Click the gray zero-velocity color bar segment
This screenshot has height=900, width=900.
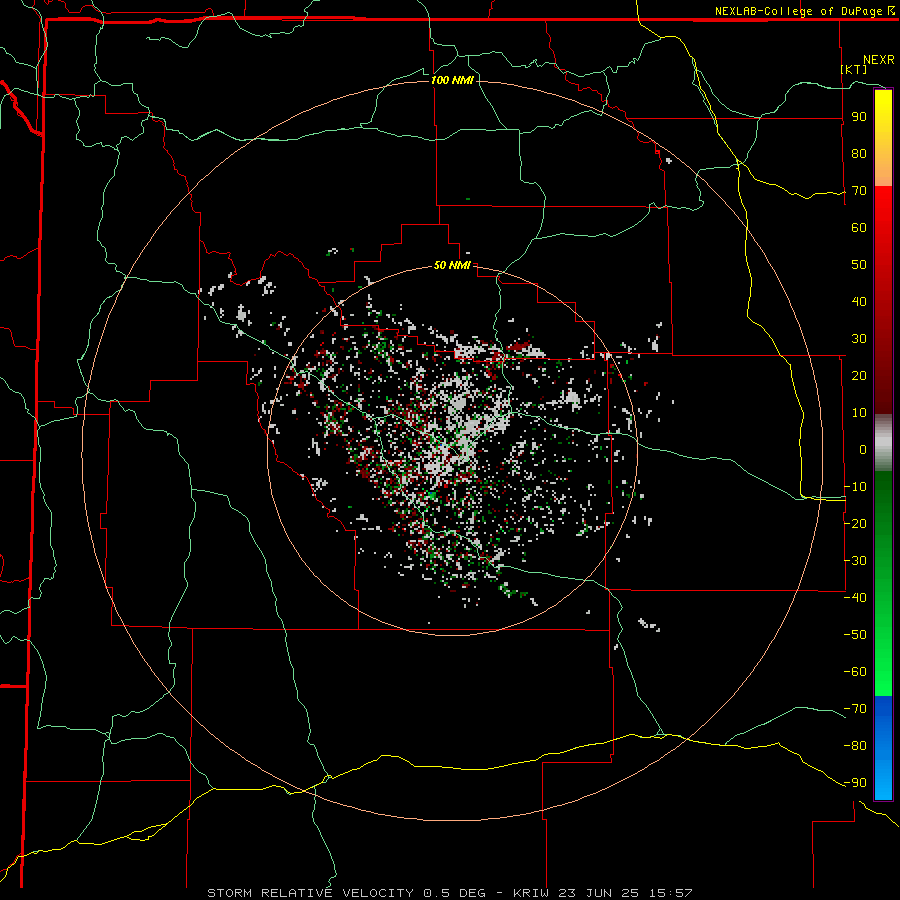click(883, 443)
